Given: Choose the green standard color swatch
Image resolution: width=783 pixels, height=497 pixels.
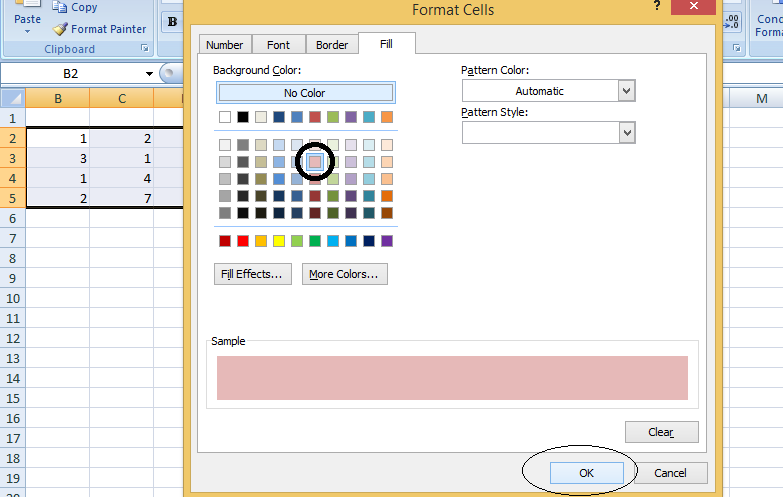Looking at the screenshot, I should (x=315, y=241).
